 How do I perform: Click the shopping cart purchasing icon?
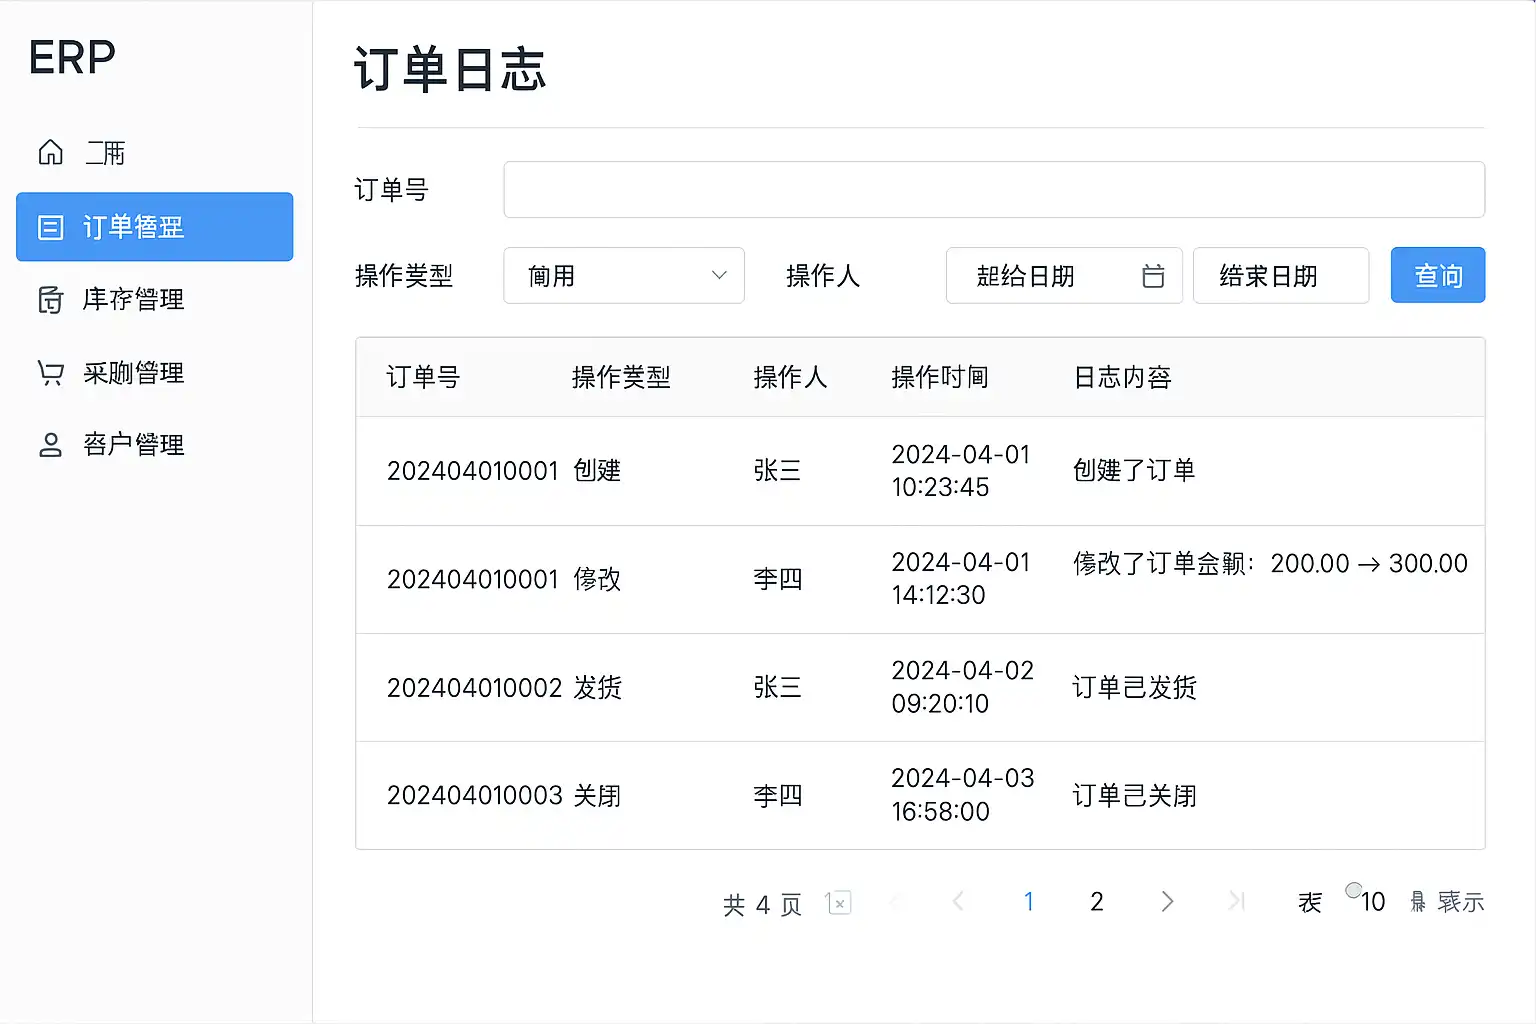(x=50, y=373)
